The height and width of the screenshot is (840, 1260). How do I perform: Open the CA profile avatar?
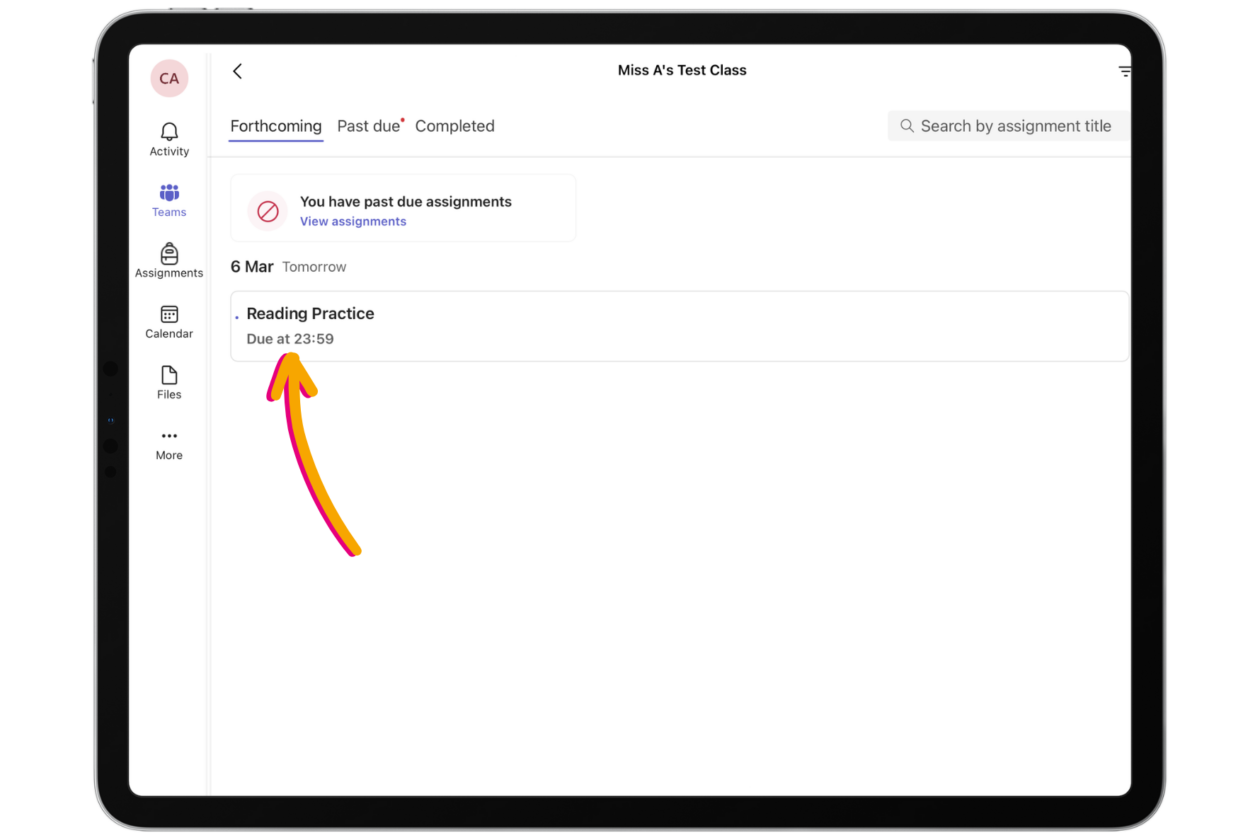(169, 78)
